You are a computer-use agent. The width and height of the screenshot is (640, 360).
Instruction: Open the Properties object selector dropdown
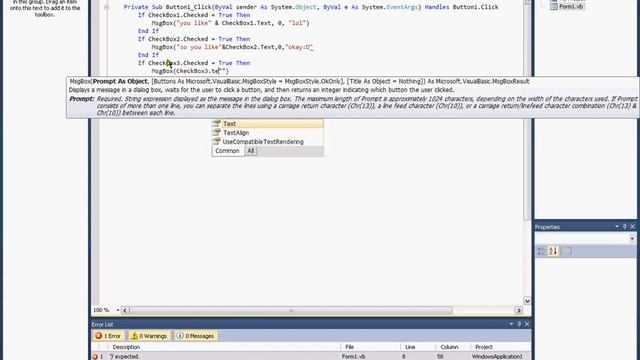pos(632,238)
